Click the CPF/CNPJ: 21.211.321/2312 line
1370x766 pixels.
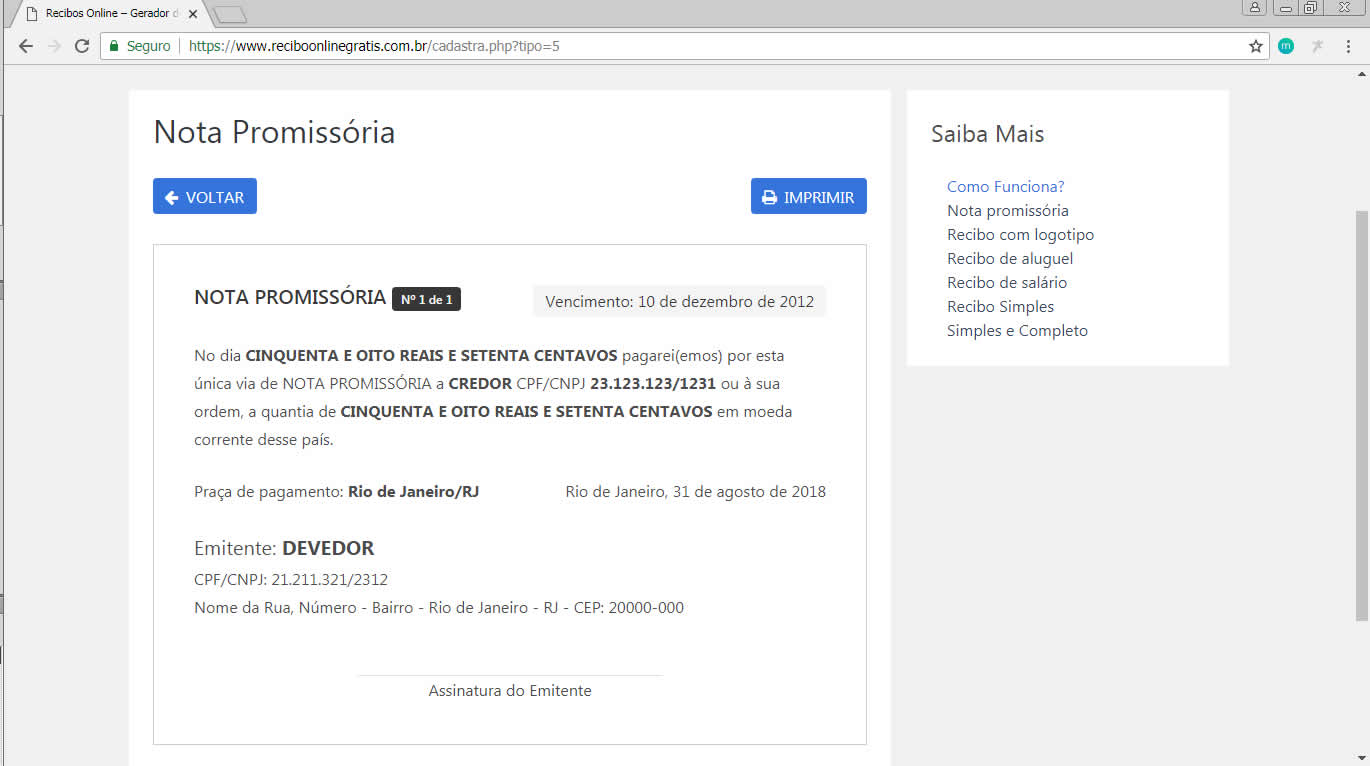click(291, 579)
